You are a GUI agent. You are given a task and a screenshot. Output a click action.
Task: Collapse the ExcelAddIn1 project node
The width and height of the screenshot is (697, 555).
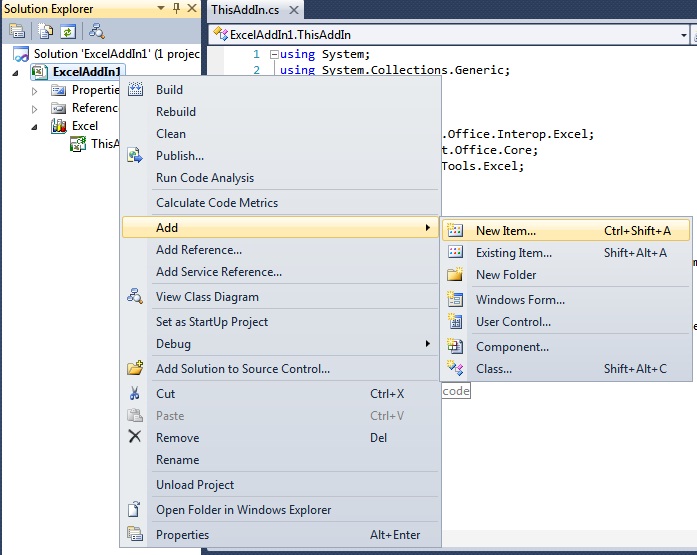coord(16,73)
